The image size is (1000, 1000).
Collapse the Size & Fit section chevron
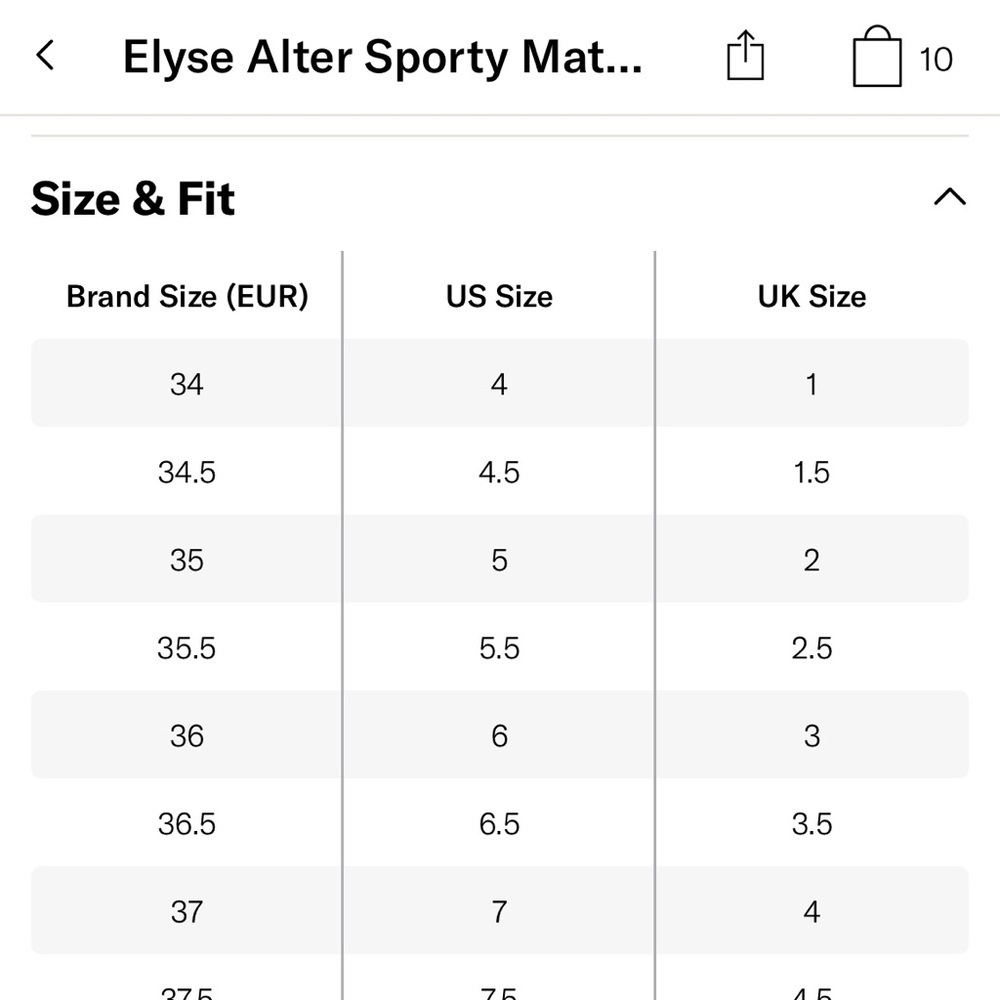point(950,196)
